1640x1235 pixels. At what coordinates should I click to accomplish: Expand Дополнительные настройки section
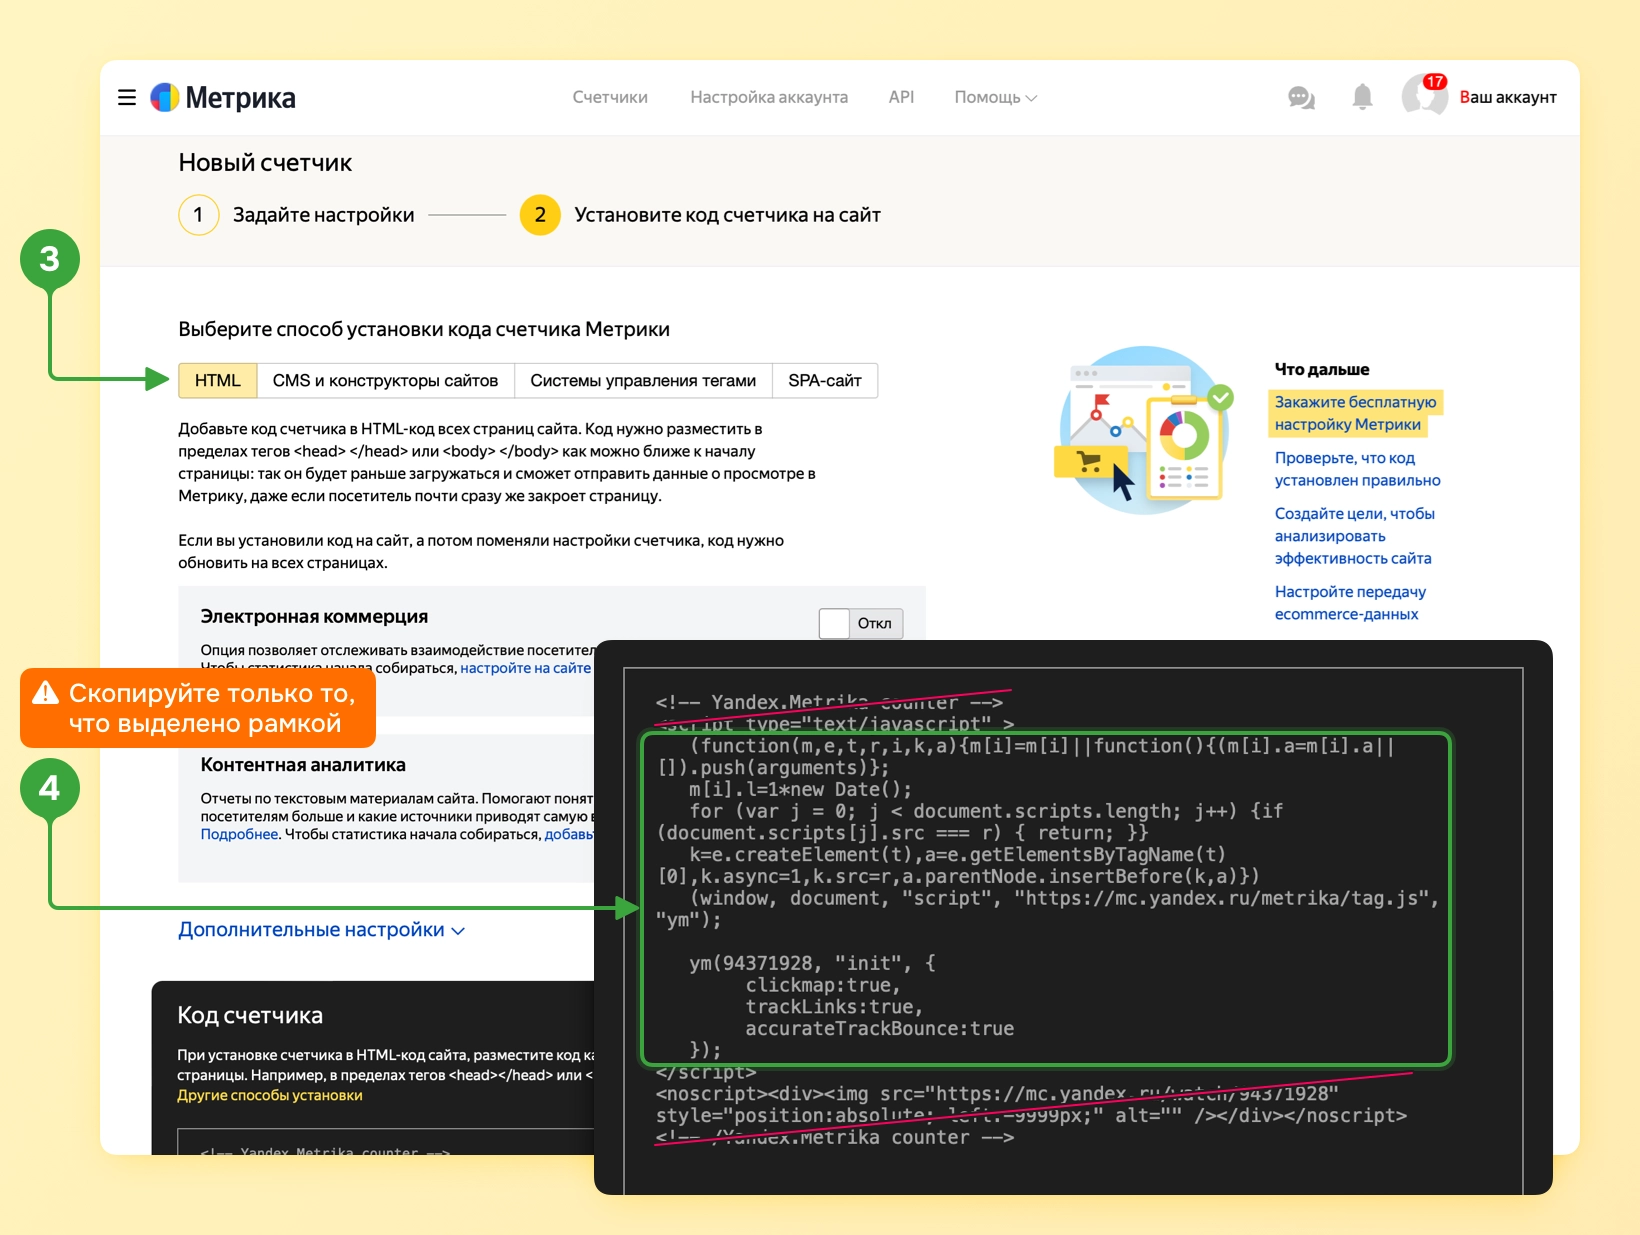point(321,930)
